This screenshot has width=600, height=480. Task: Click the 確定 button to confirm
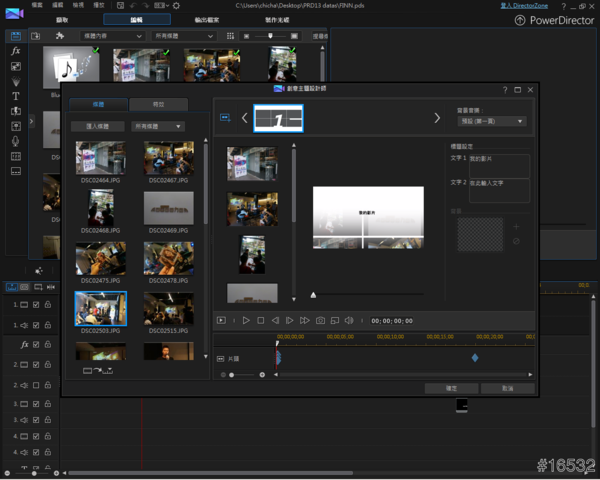(450, 388)
